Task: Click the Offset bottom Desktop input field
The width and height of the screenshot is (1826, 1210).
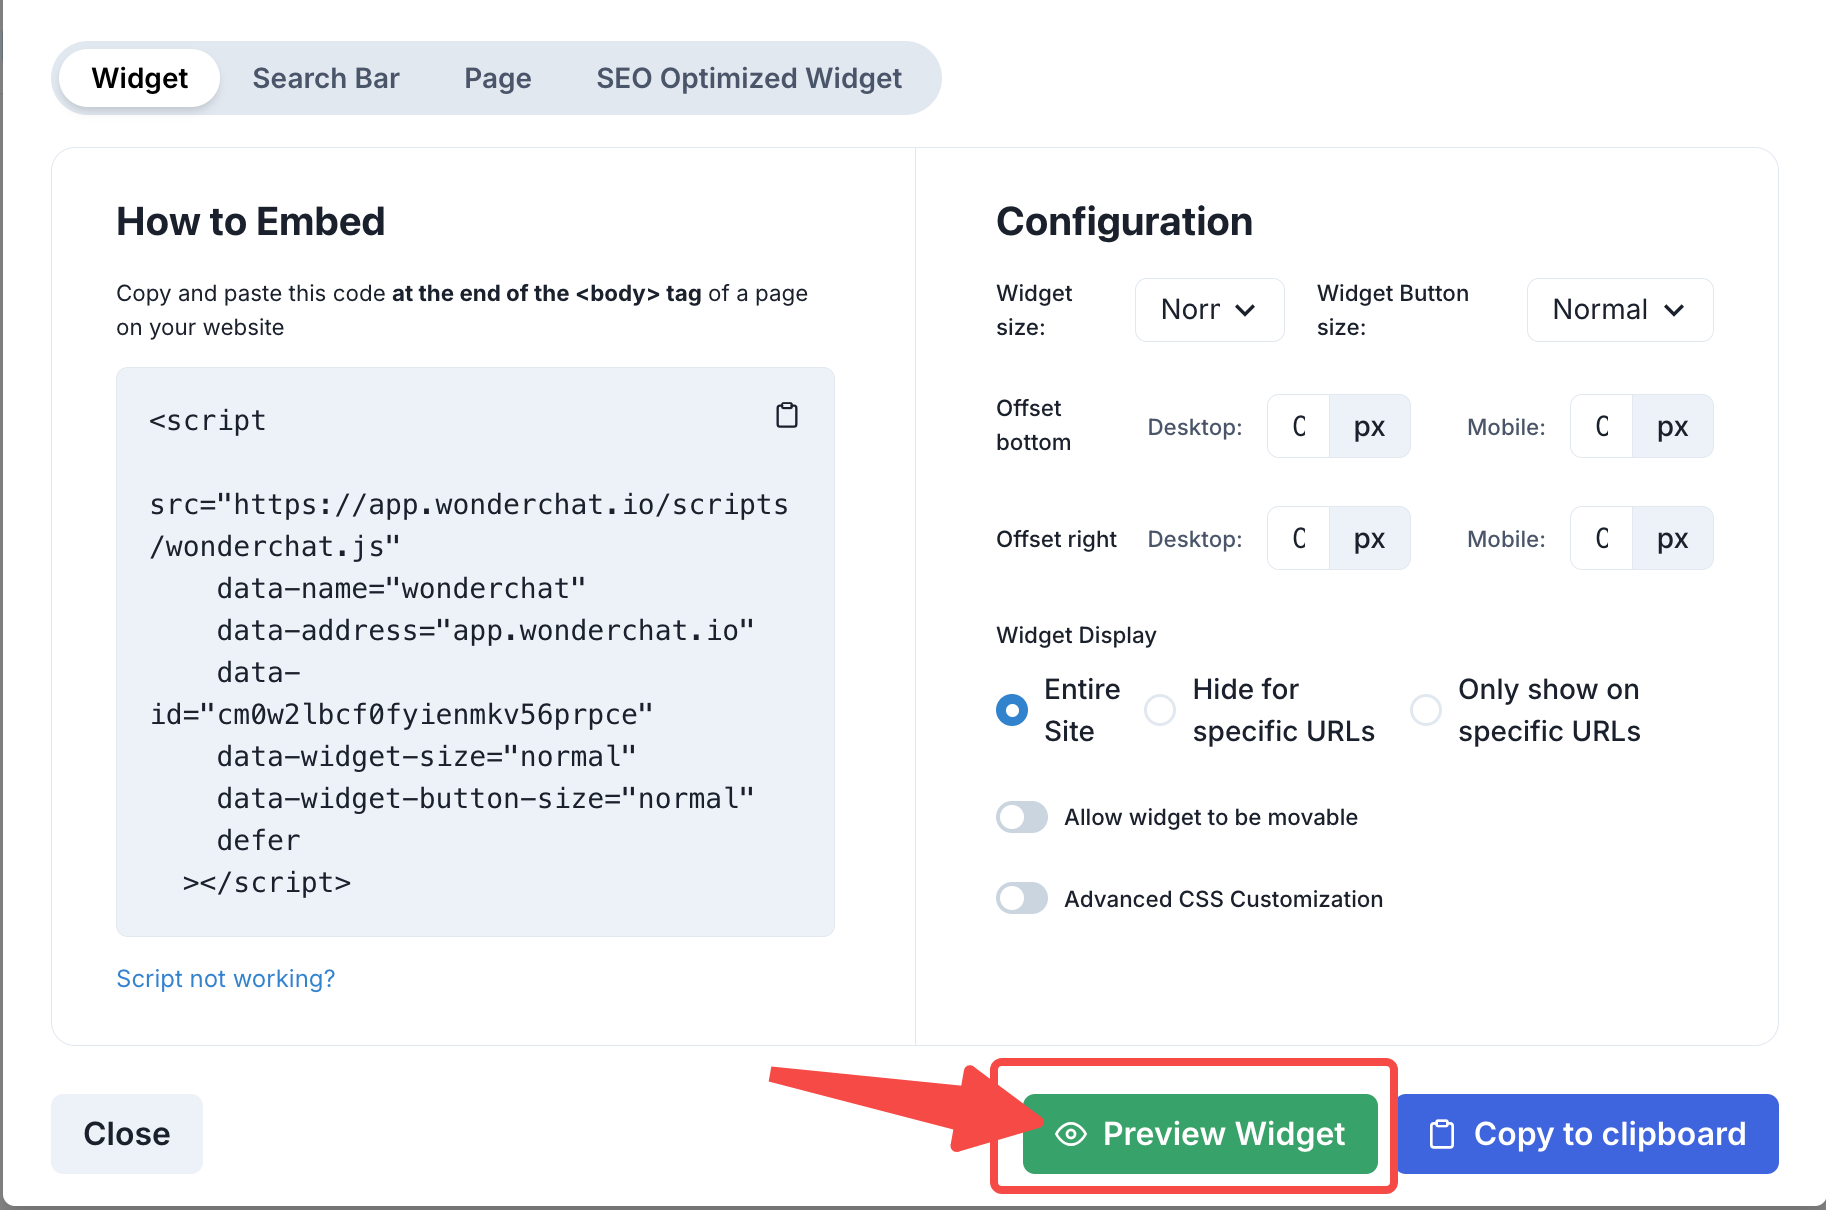Action: pyautogui.click(x=1299, y=427)
